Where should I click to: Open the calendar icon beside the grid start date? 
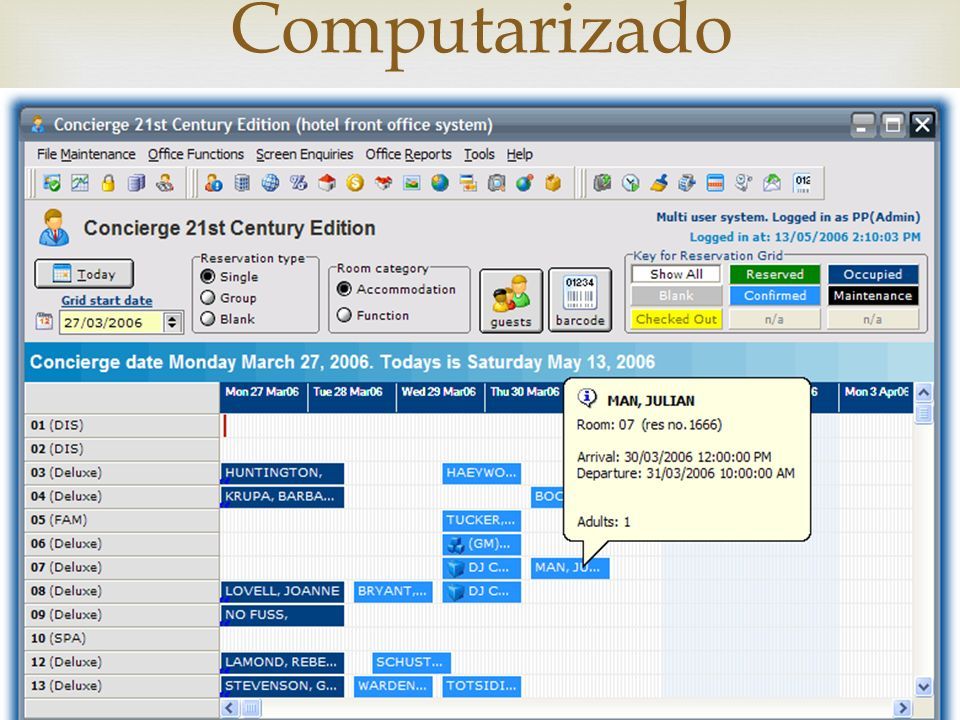coord(44,321)
